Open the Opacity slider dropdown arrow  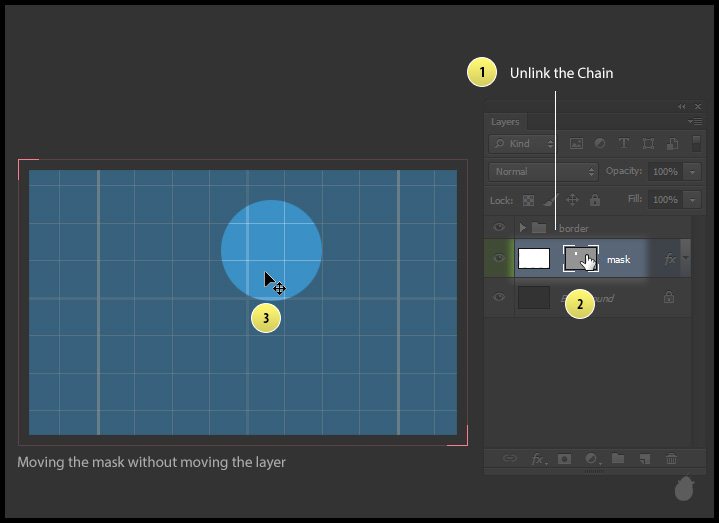[x=694, y=172]
